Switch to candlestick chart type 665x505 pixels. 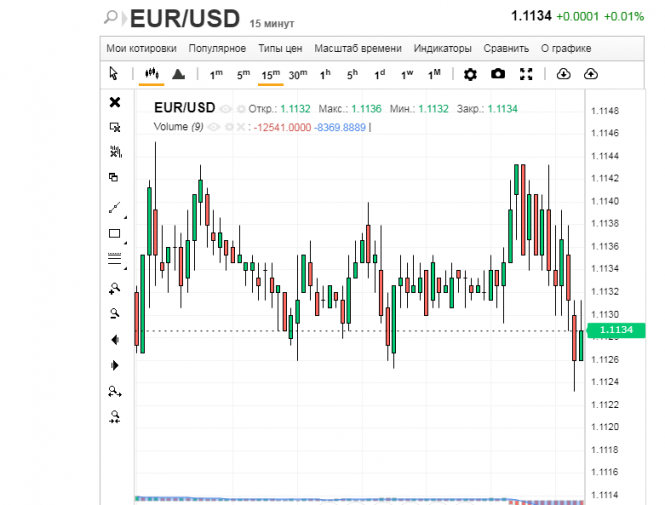point(152,74)
